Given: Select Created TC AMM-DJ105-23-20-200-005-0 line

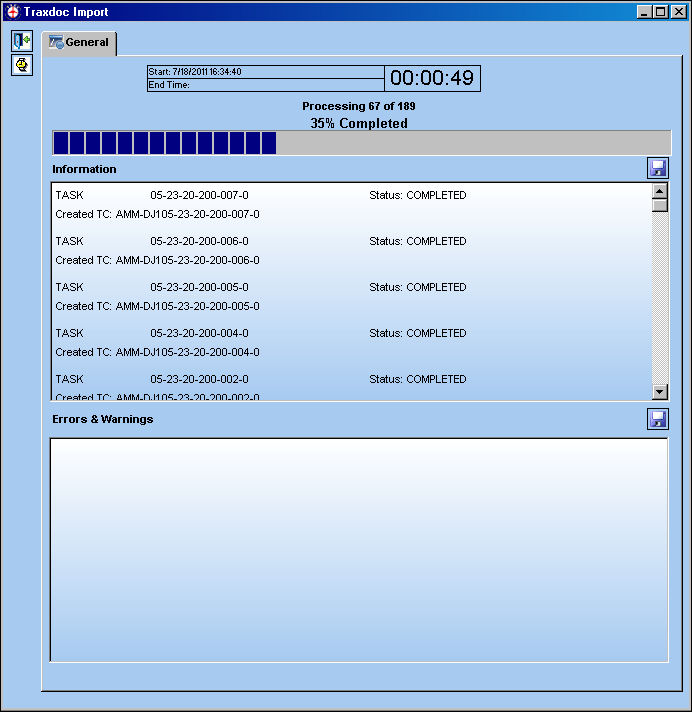Looking at the screenshot, I should click(157, 306).
